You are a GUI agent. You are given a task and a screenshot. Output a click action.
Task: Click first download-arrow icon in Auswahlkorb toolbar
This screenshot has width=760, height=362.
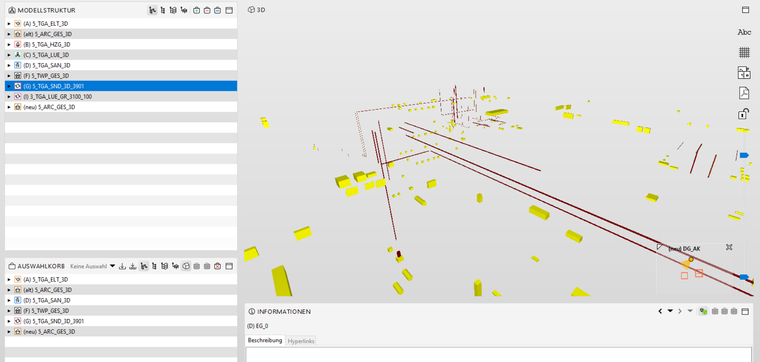pos(122,266)
